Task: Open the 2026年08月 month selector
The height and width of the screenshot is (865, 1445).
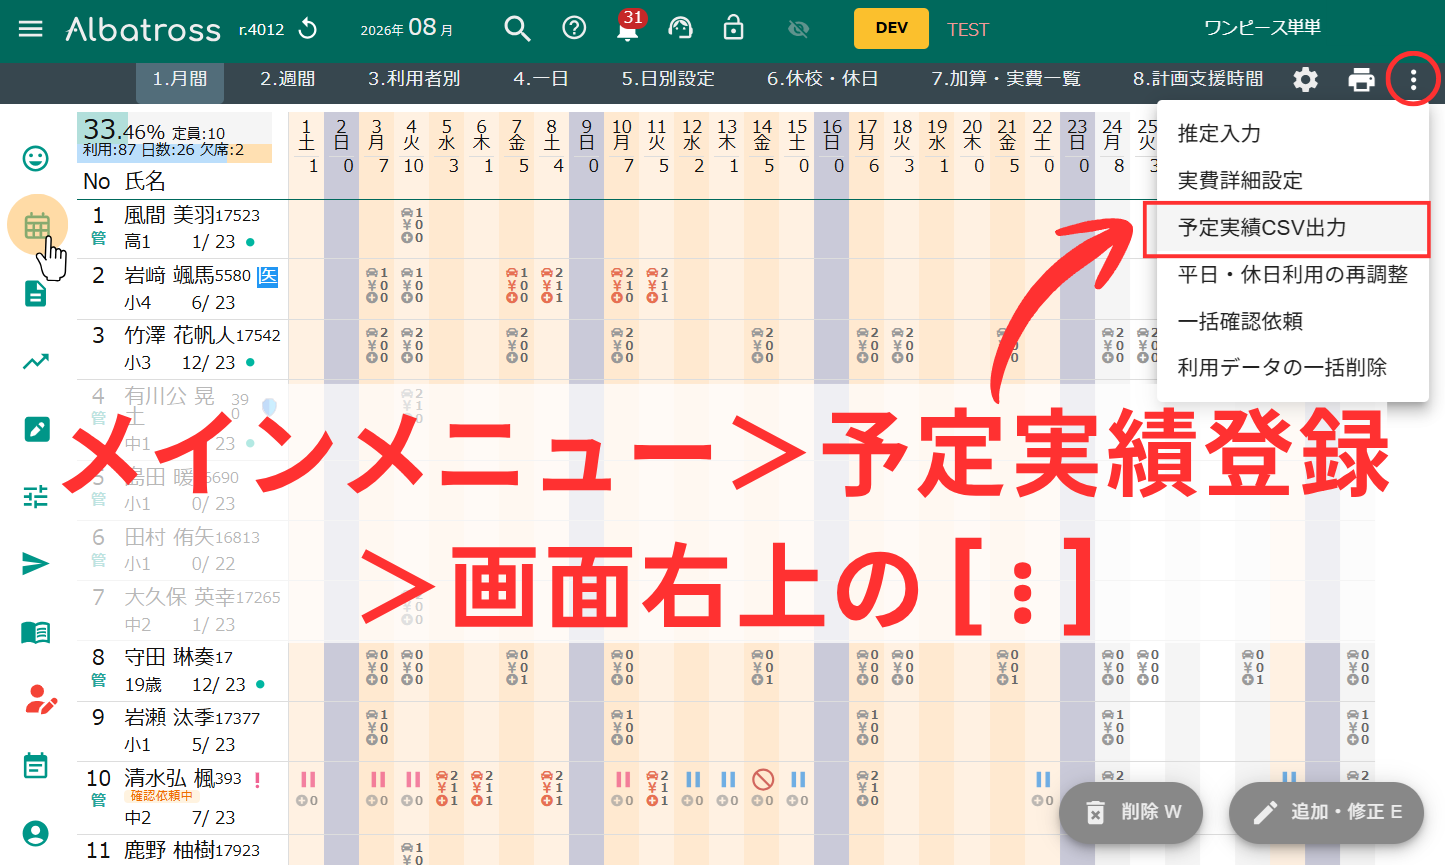Action: (x=407, y=29)
